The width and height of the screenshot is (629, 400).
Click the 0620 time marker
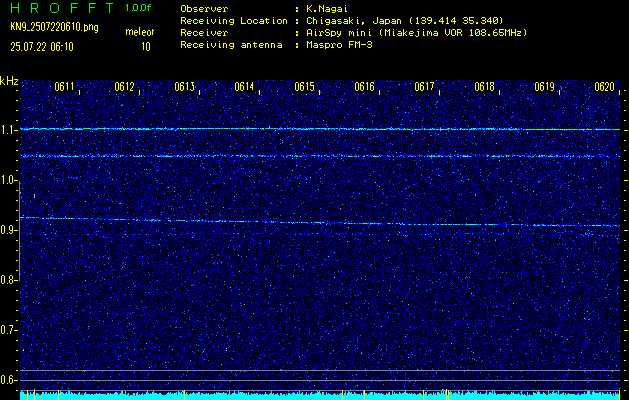tap(605, 87)
